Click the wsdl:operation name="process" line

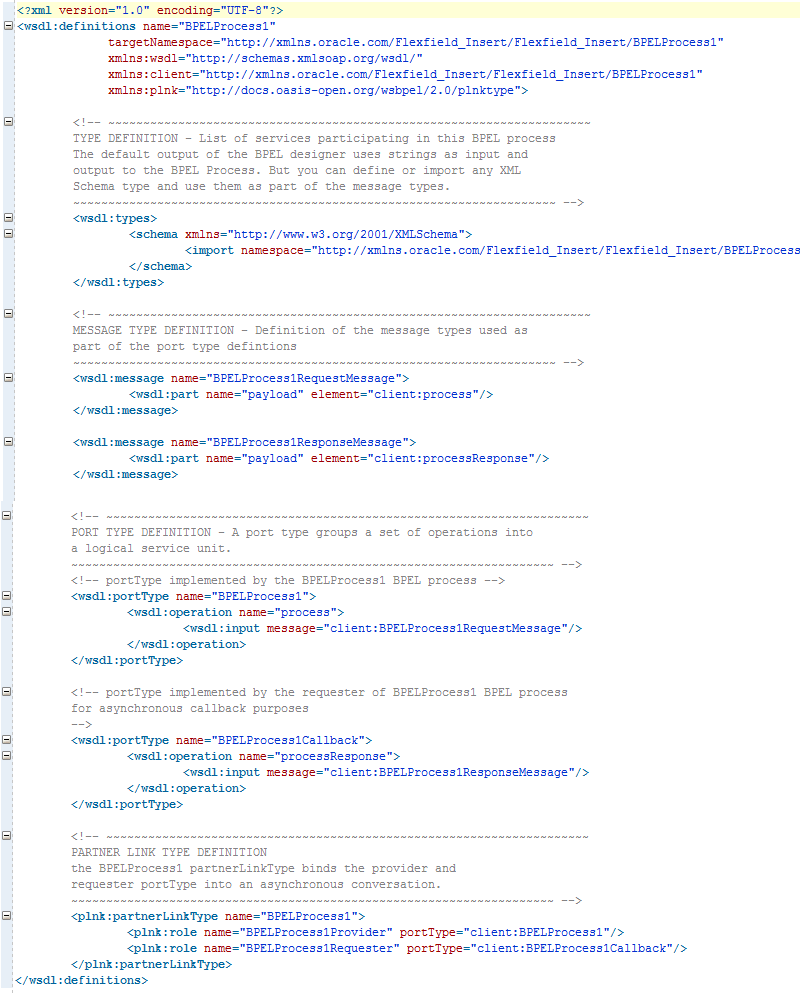tap(236, 612)
